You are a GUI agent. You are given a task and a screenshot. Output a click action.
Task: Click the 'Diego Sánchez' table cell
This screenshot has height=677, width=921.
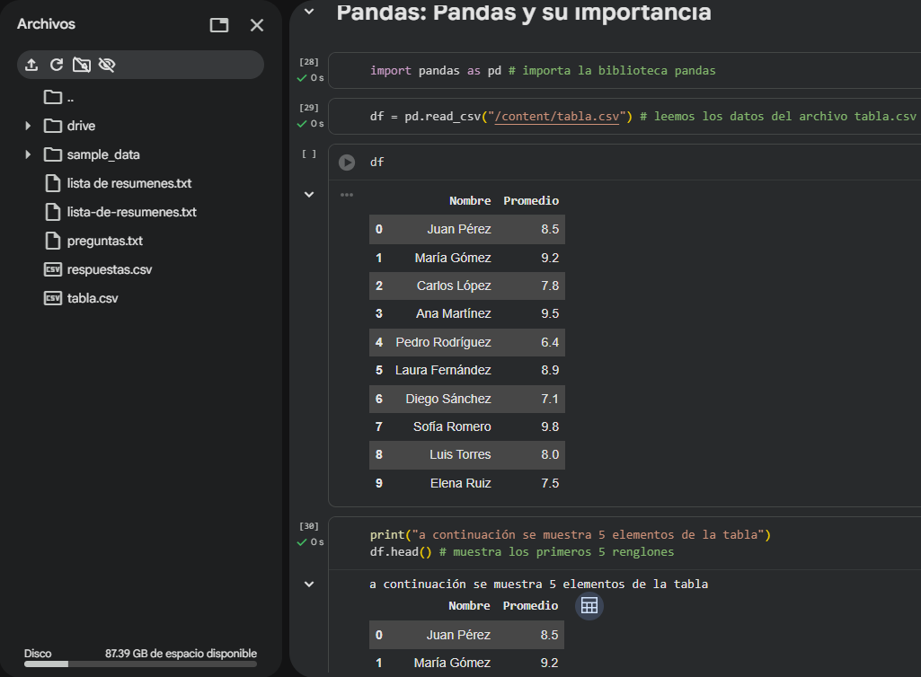tap(448, 399)
